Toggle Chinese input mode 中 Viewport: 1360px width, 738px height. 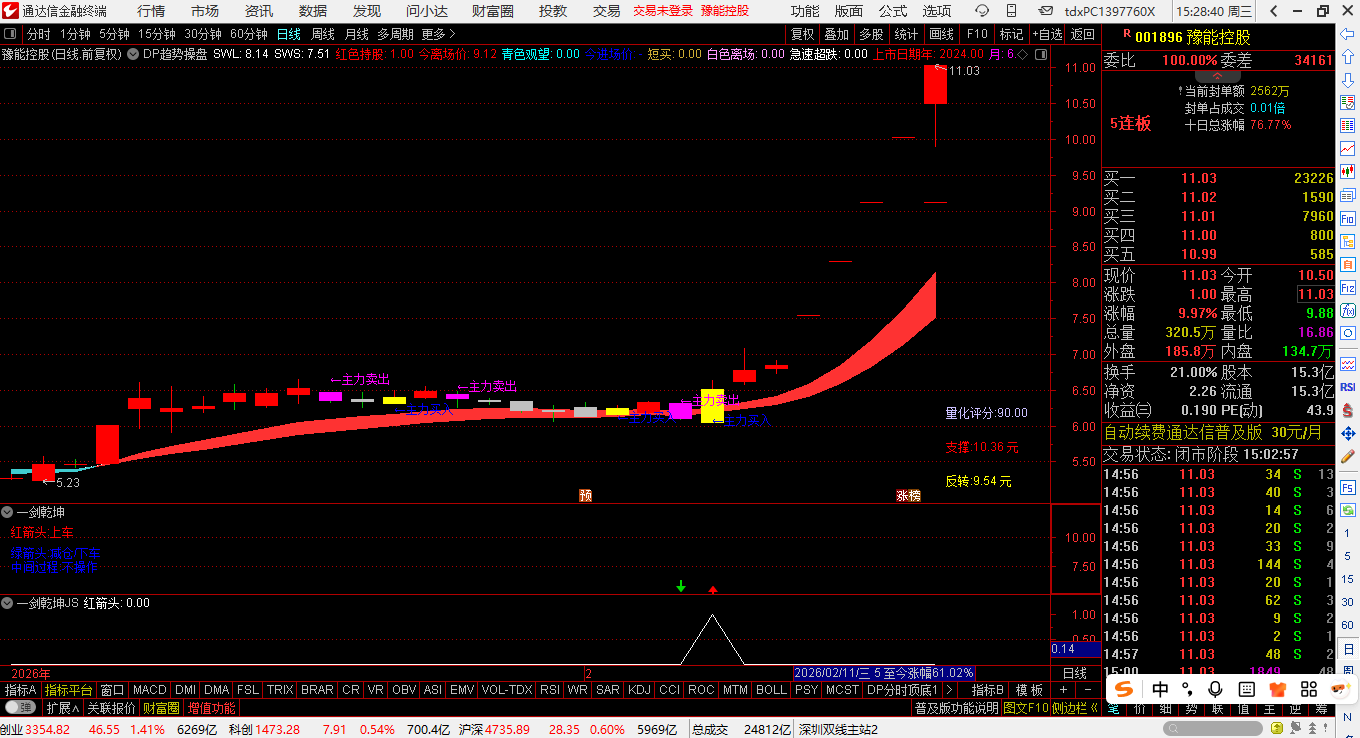[x=1160, y=689]
